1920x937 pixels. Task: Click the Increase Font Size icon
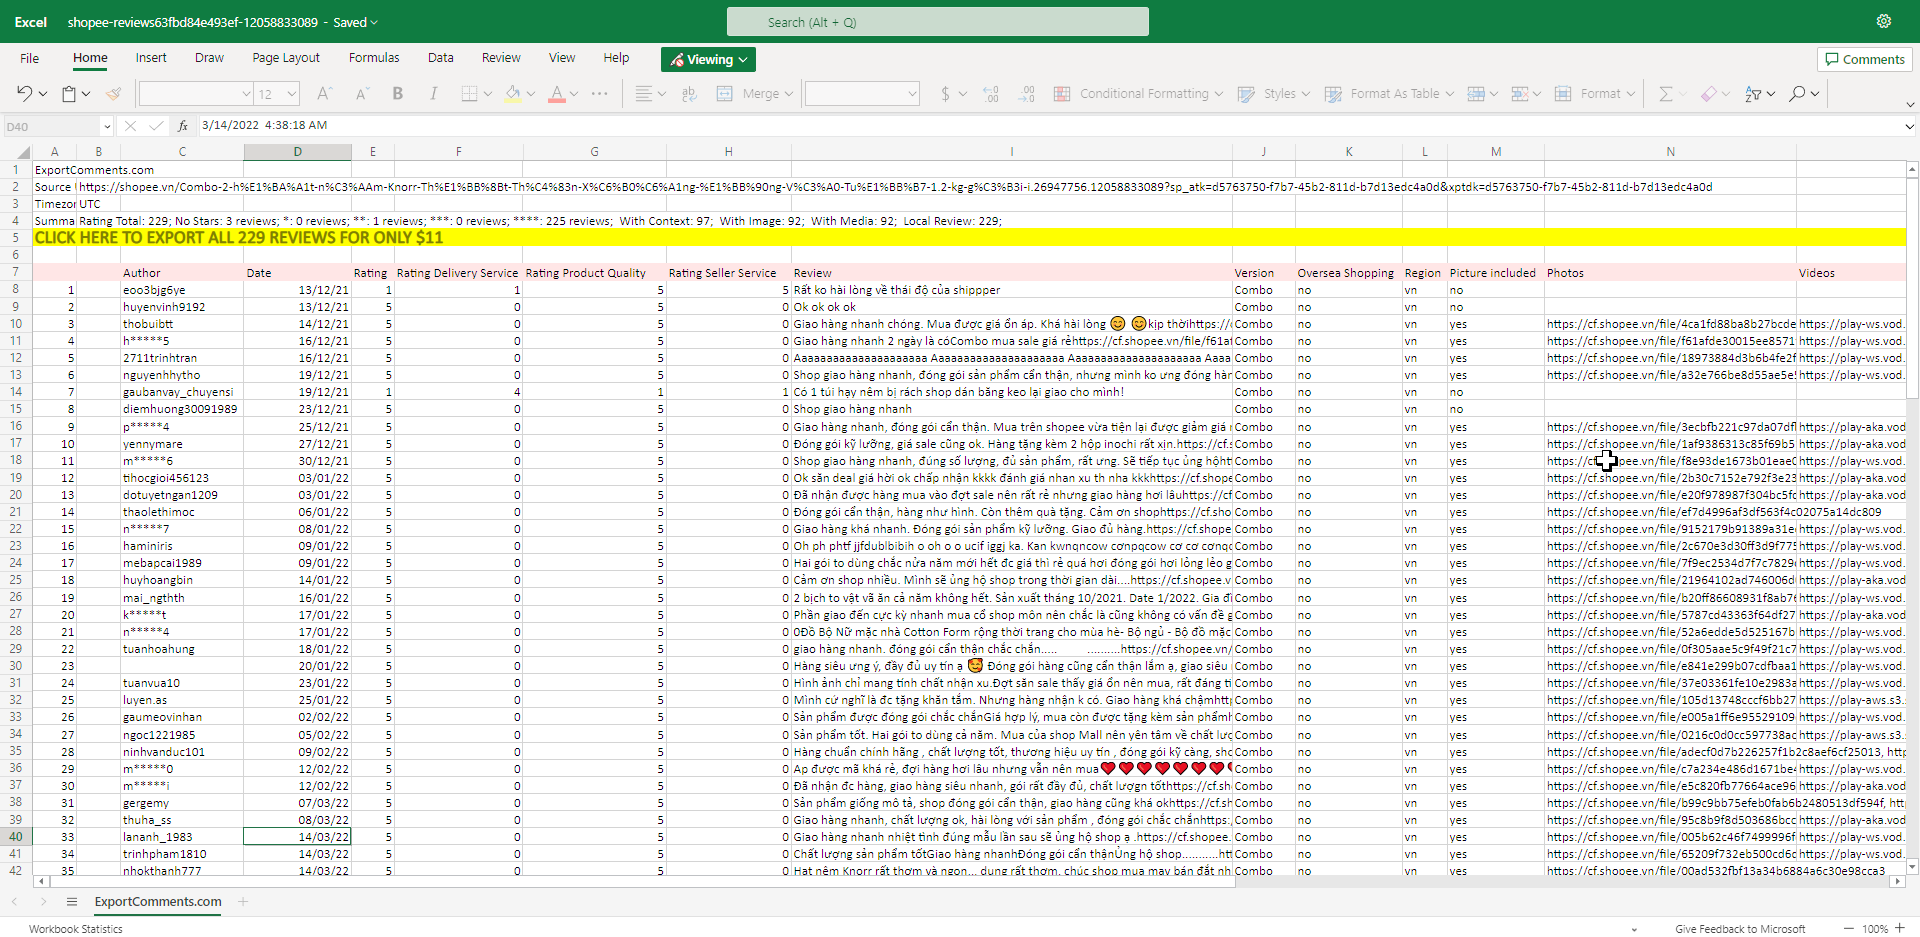coord(324,93)
